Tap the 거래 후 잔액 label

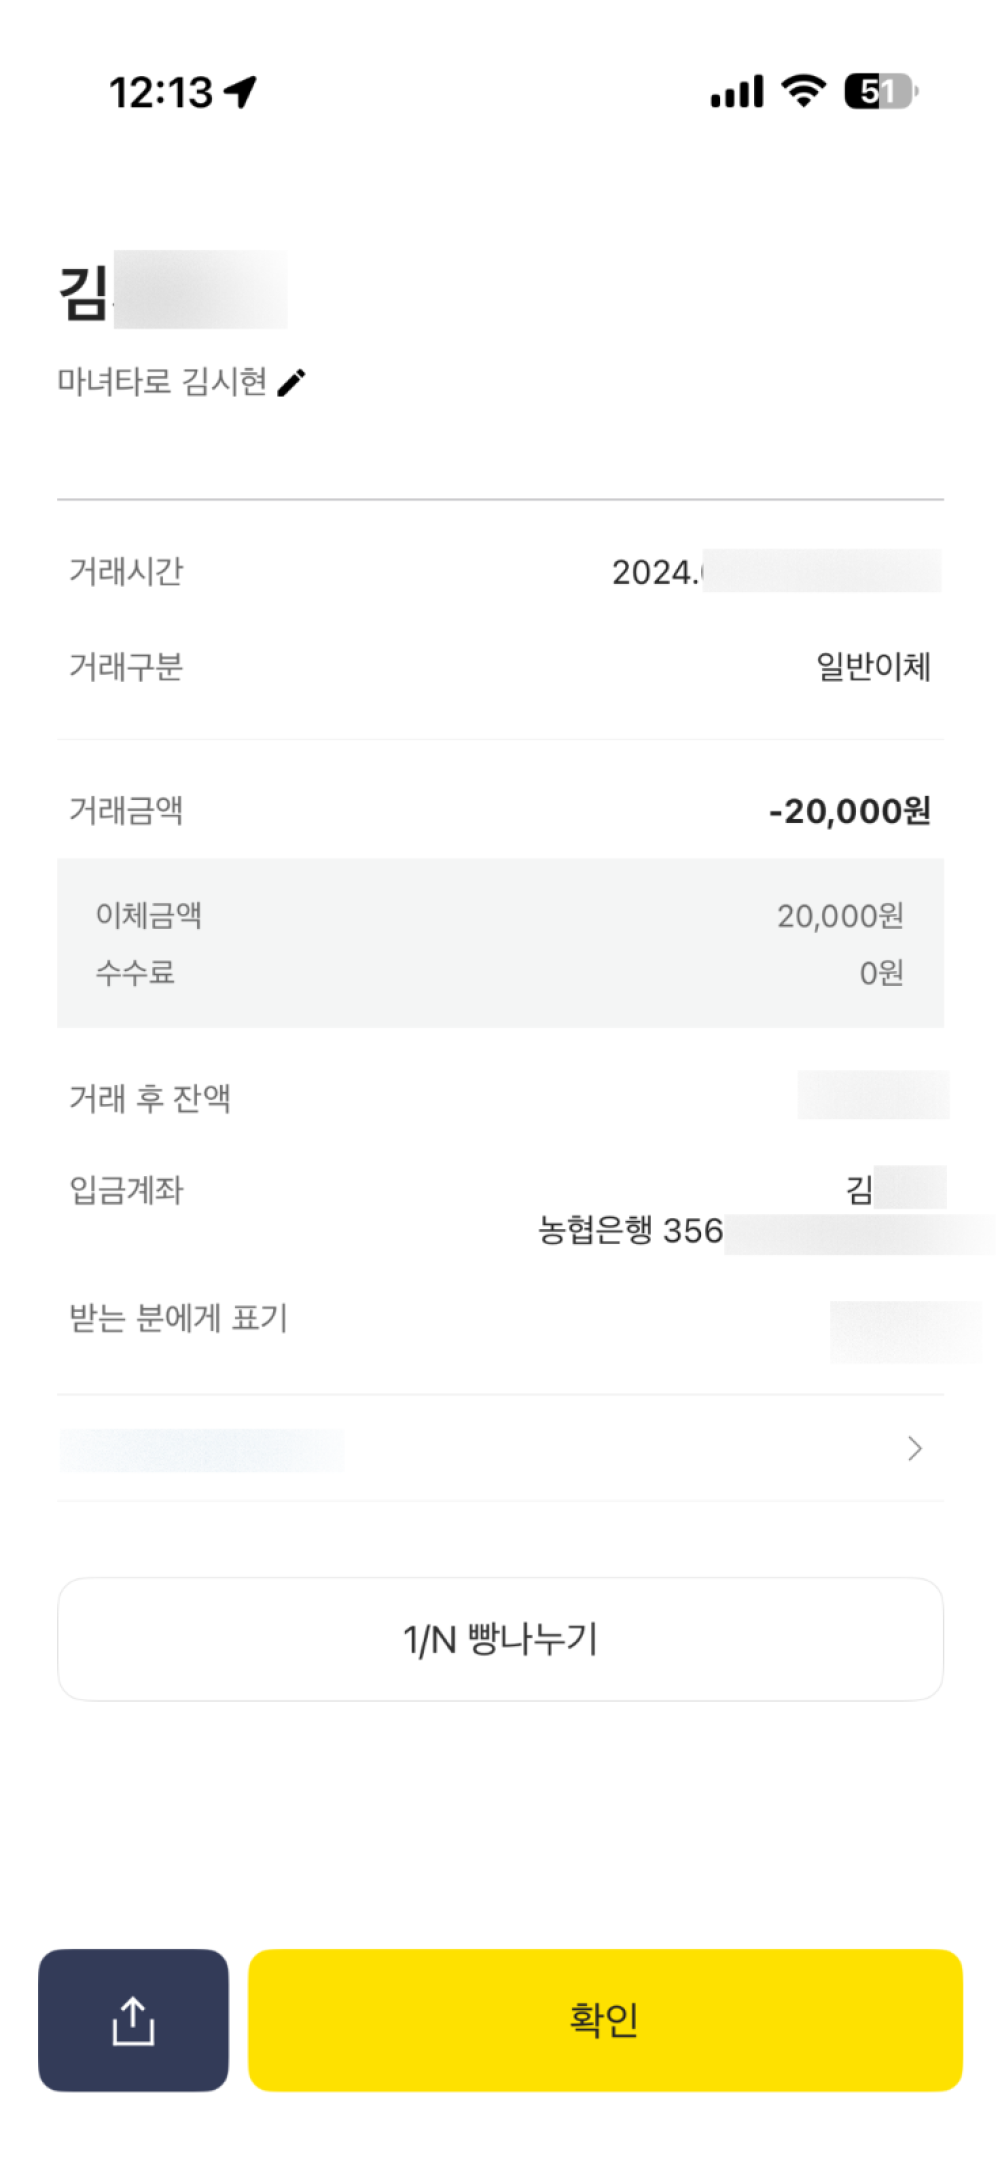150,1098
